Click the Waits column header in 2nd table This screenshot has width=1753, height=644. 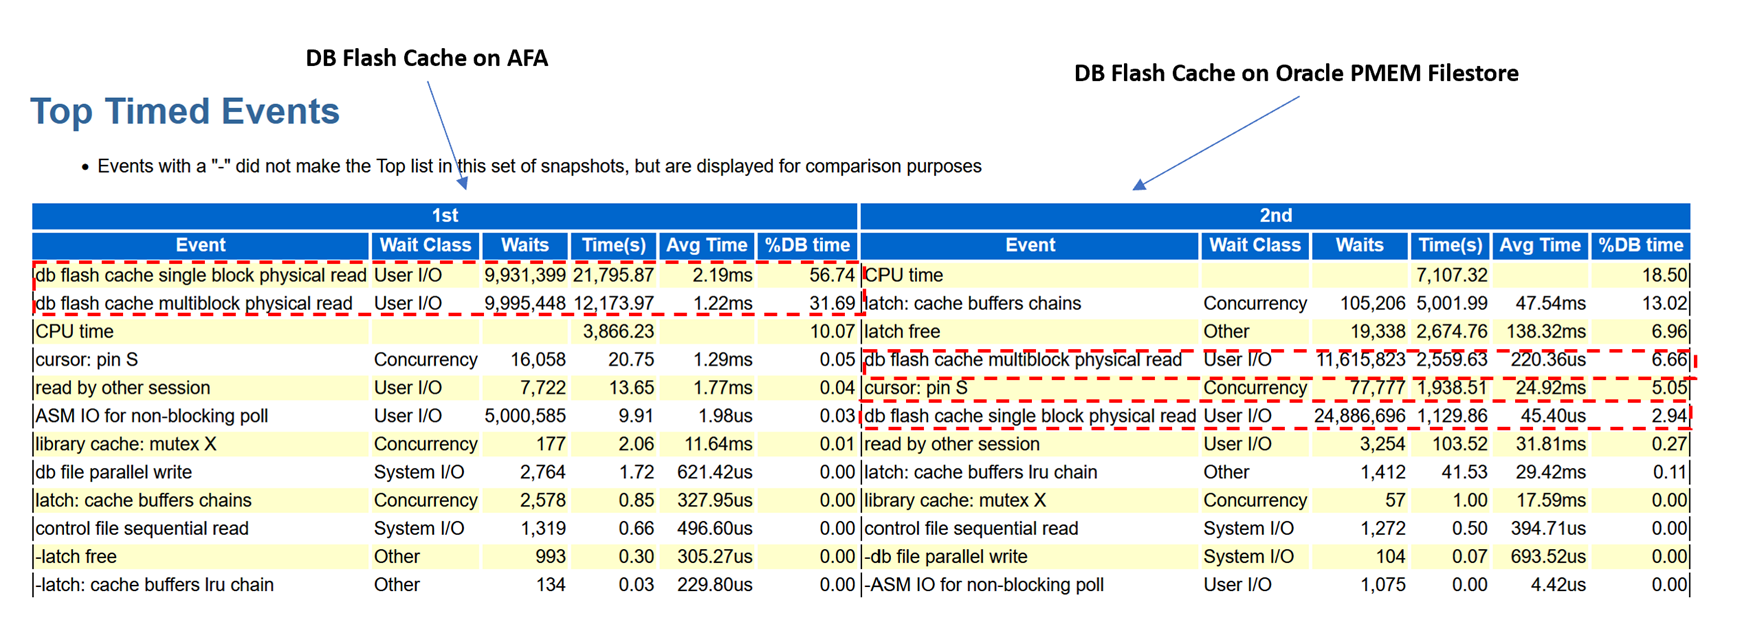click(1359, 245)
